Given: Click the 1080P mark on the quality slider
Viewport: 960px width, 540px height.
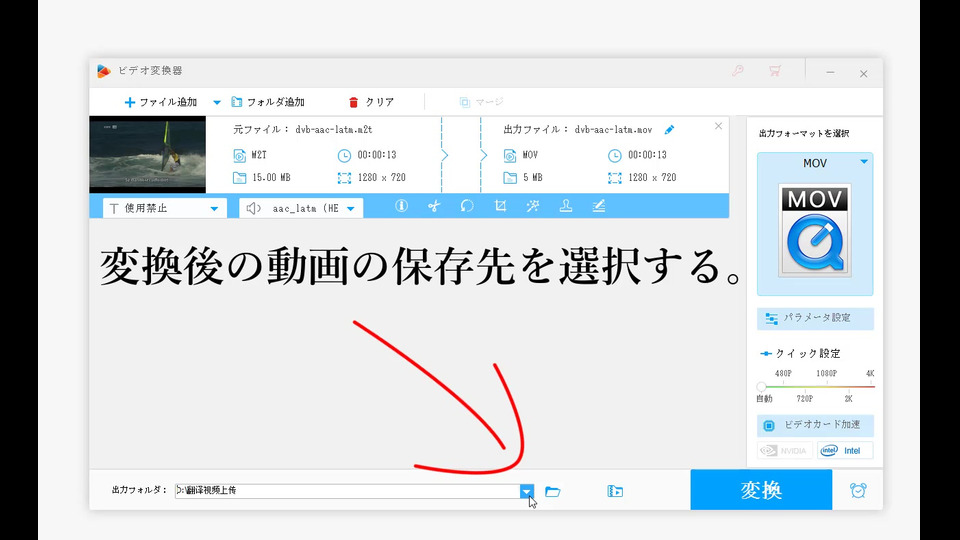Looking at the screenshot, I should (826, 373).
